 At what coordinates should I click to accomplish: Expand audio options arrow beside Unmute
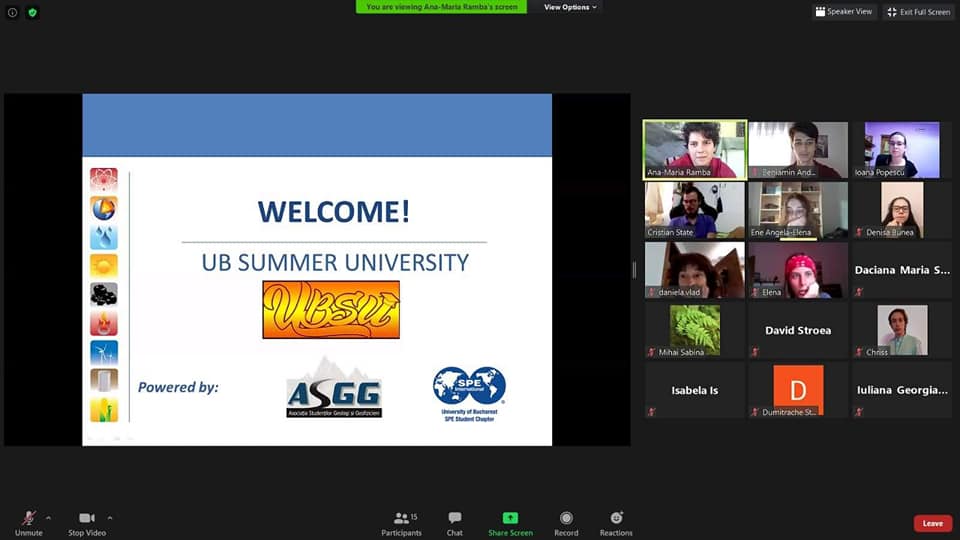[x=48, y=518]
